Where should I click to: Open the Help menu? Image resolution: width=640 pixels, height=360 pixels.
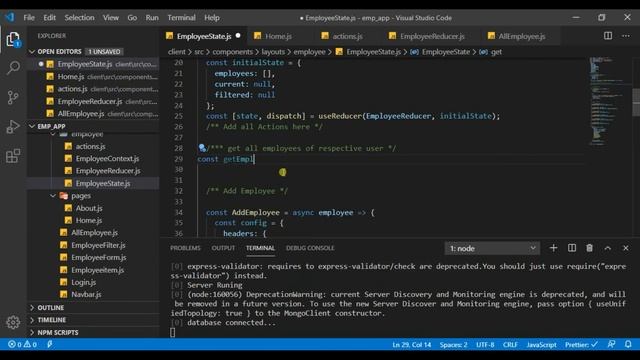coord(212,18)
